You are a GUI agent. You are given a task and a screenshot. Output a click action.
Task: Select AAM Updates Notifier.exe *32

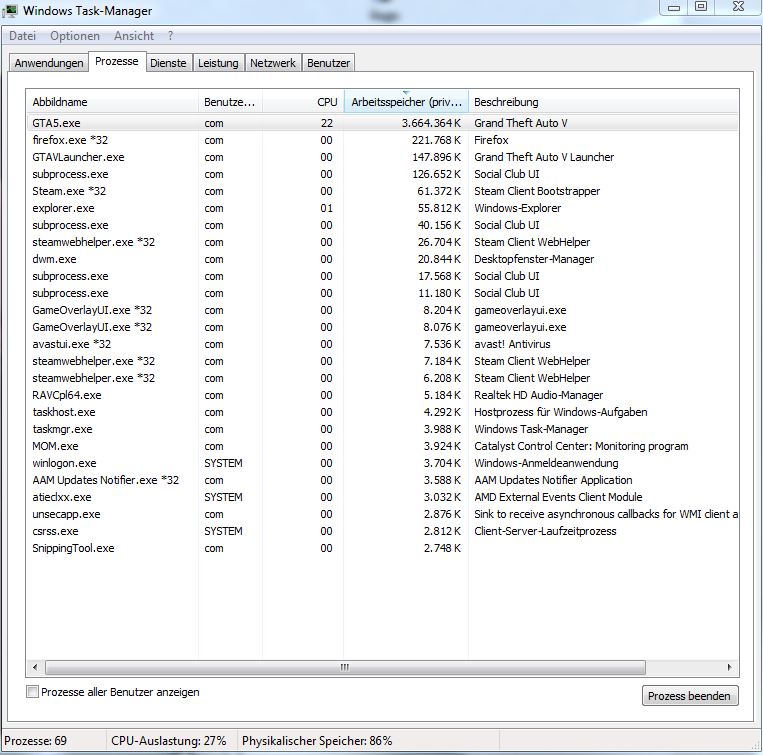[382, 480]
